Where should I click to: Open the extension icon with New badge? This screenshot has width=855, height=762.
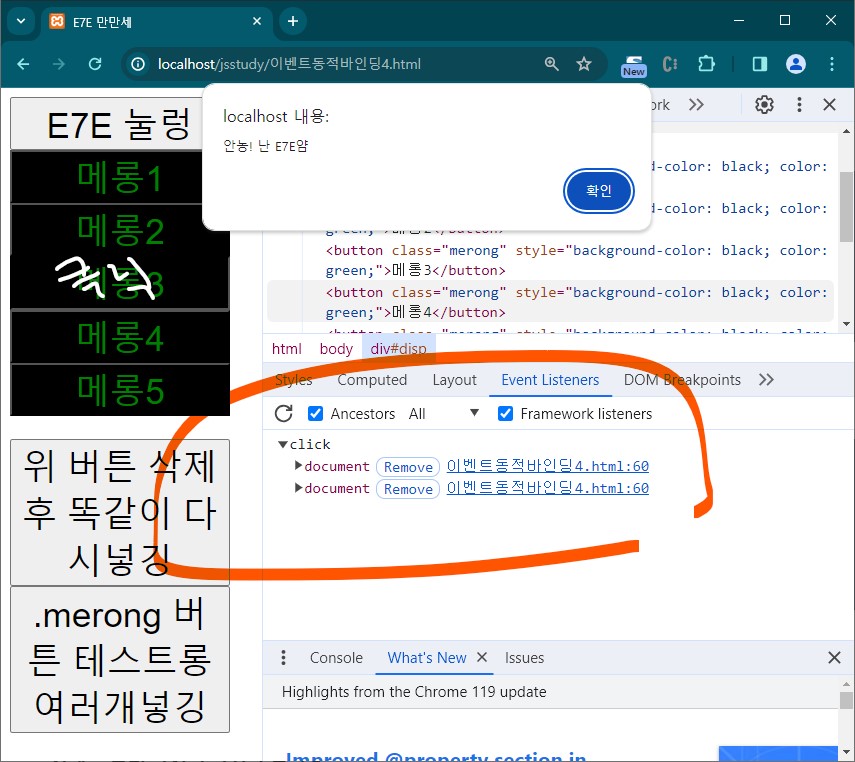(634, 65)
